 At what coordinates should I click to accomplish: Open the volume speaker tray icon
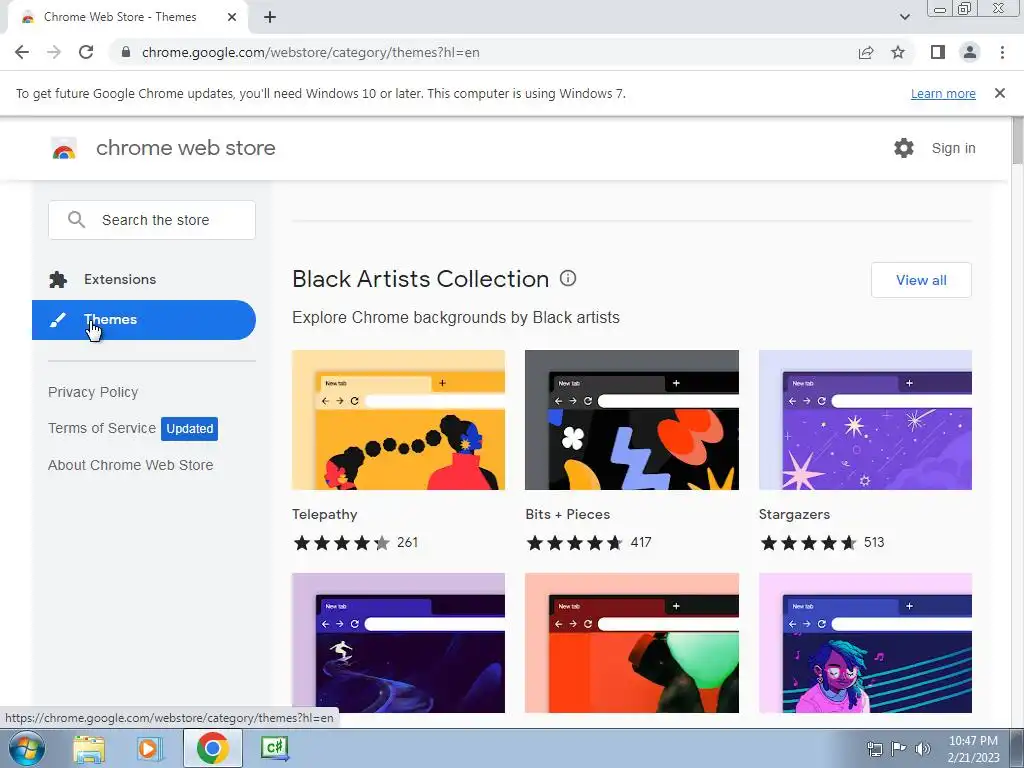[x=923, y=749]
